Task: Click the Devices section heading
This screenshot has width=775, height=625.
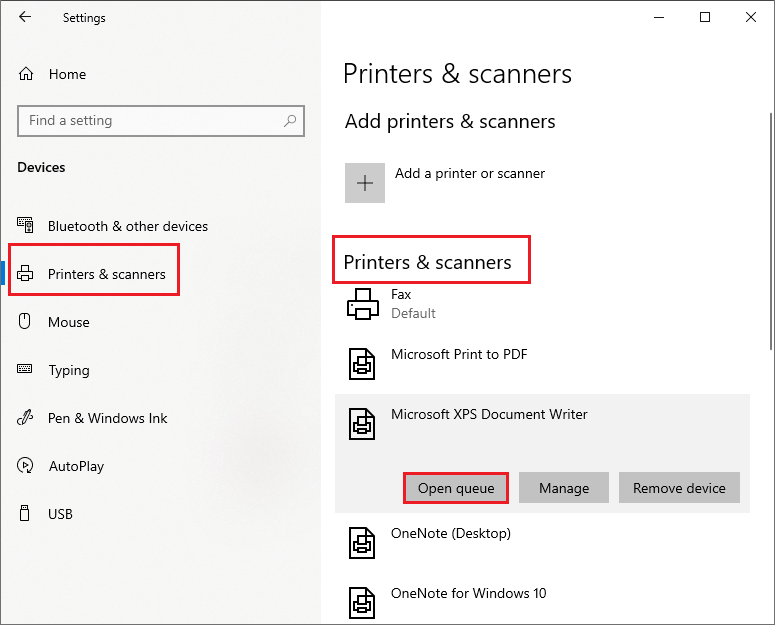Action: point(41,167)
